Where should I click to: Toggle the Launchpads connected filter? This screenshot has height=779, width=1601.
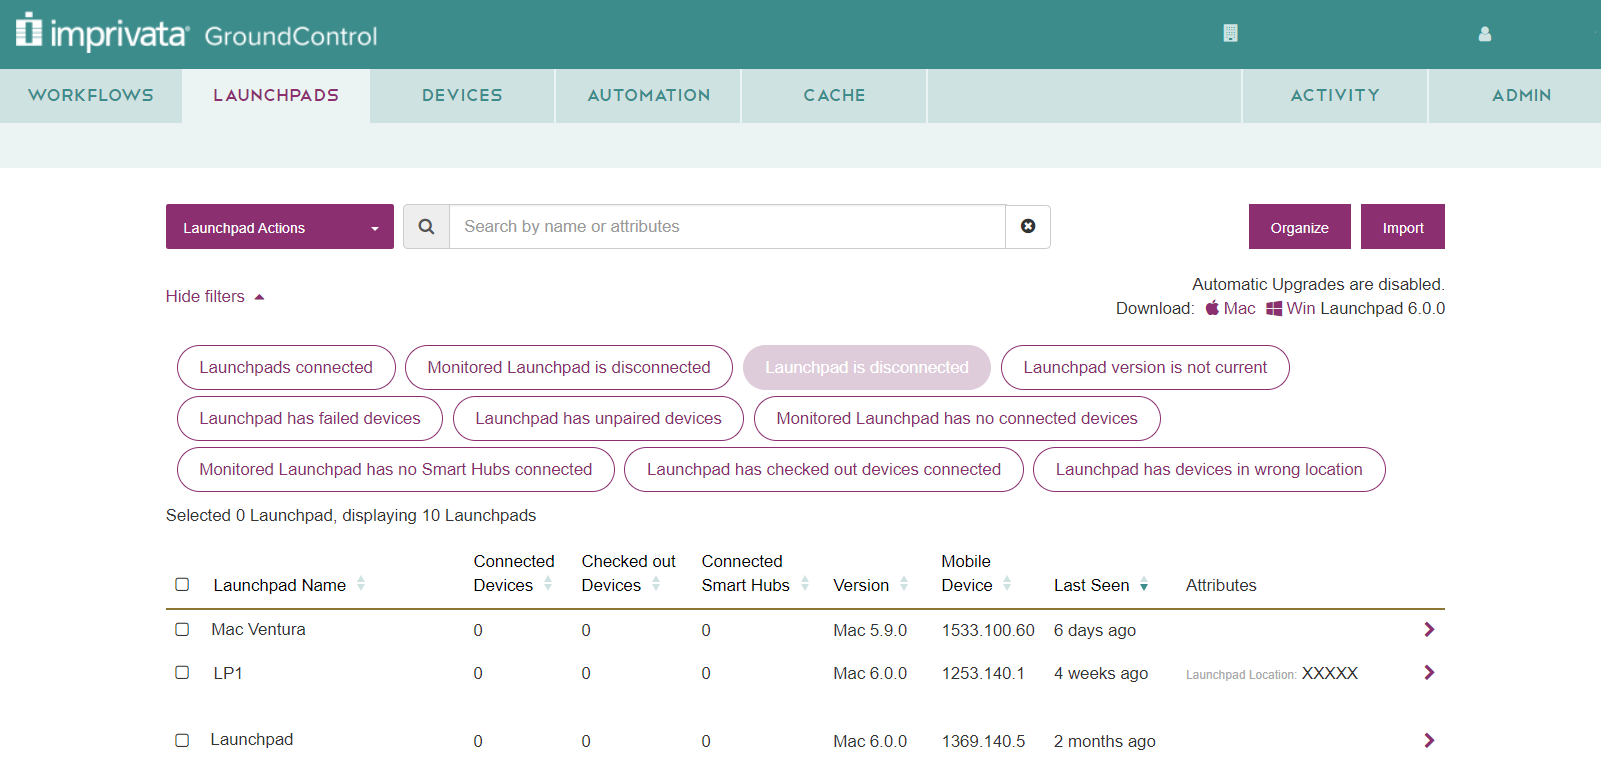tap(286, 367)
